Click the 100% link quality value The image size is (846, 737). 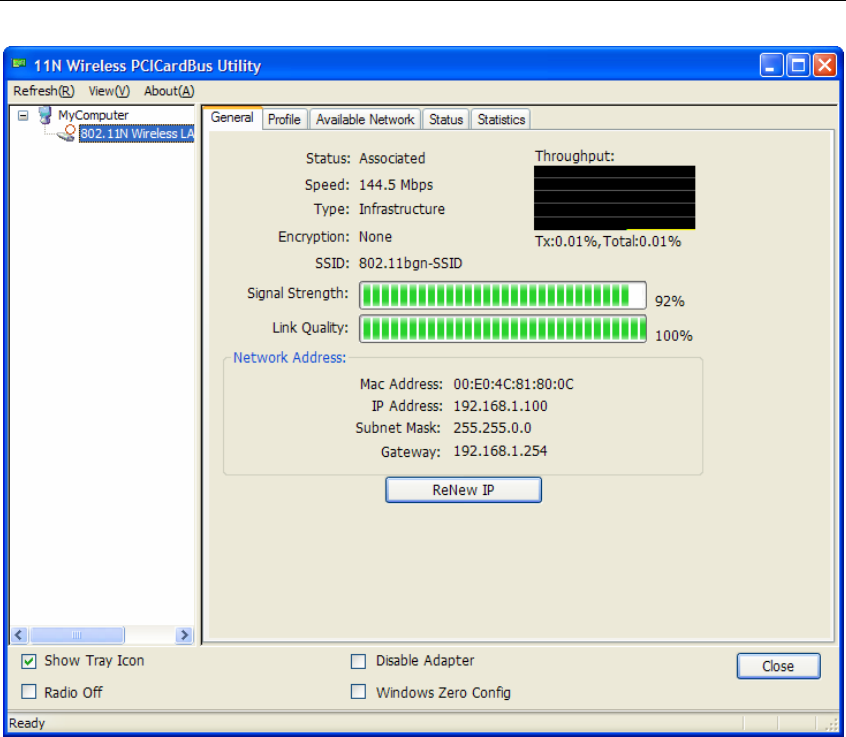674,336
